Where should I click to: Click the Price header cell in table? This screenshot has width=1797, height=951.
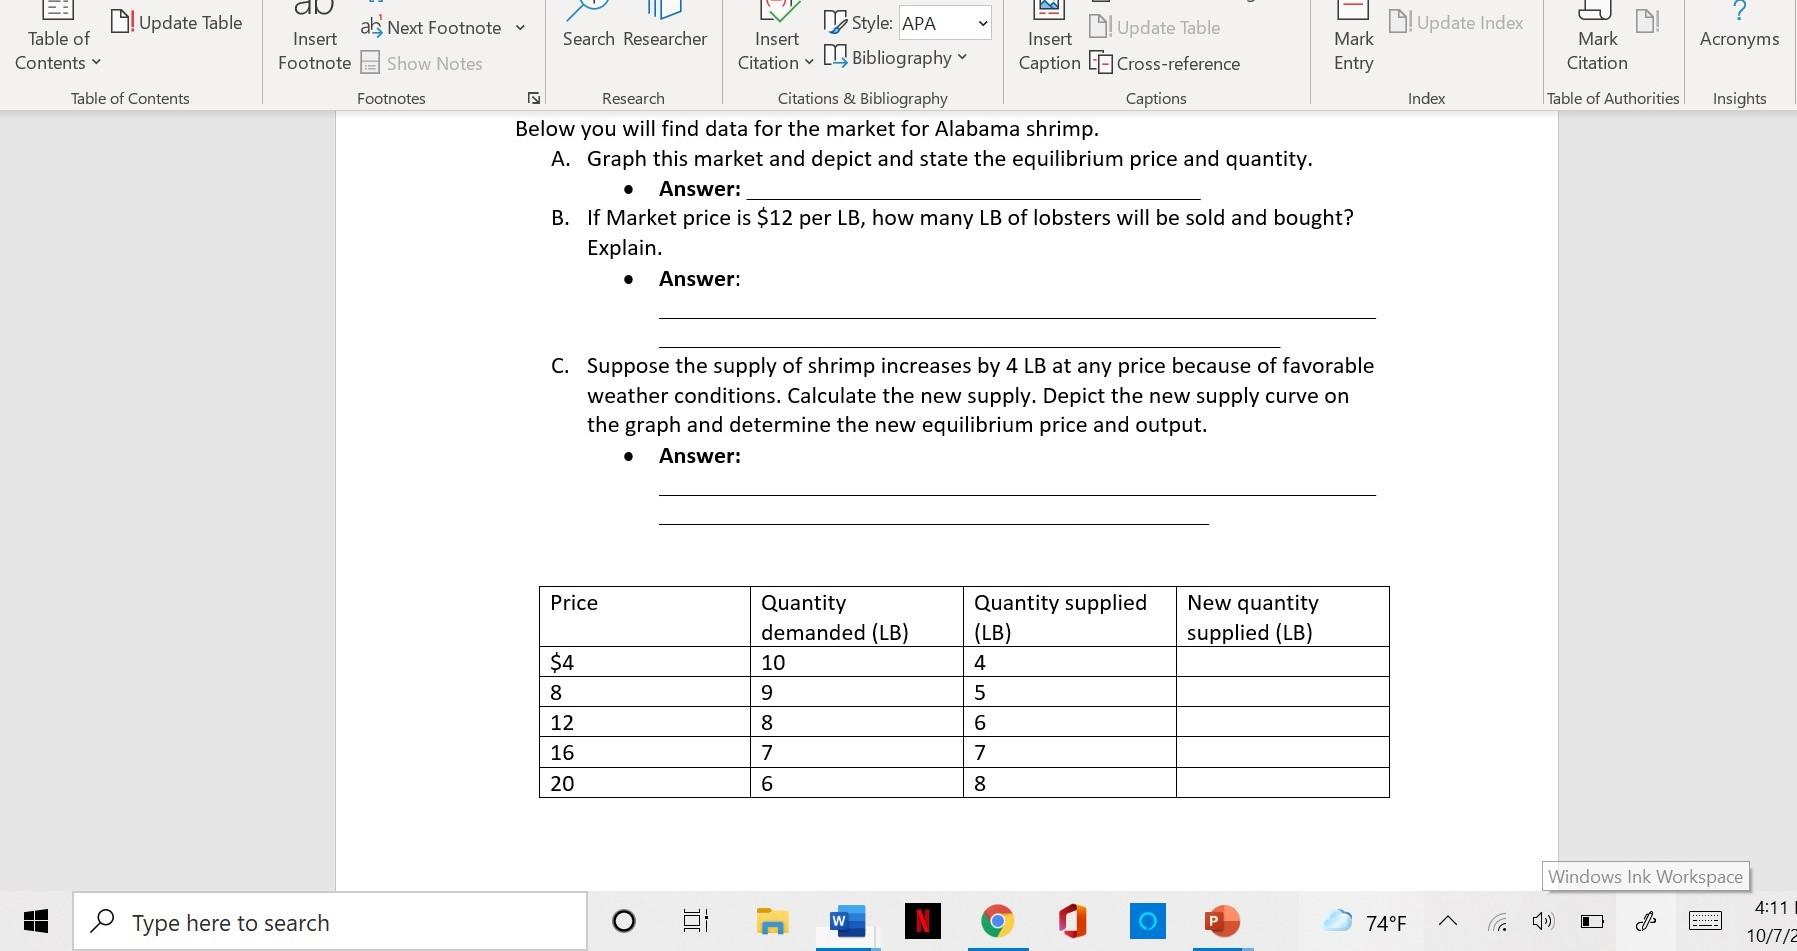point(645,617)
